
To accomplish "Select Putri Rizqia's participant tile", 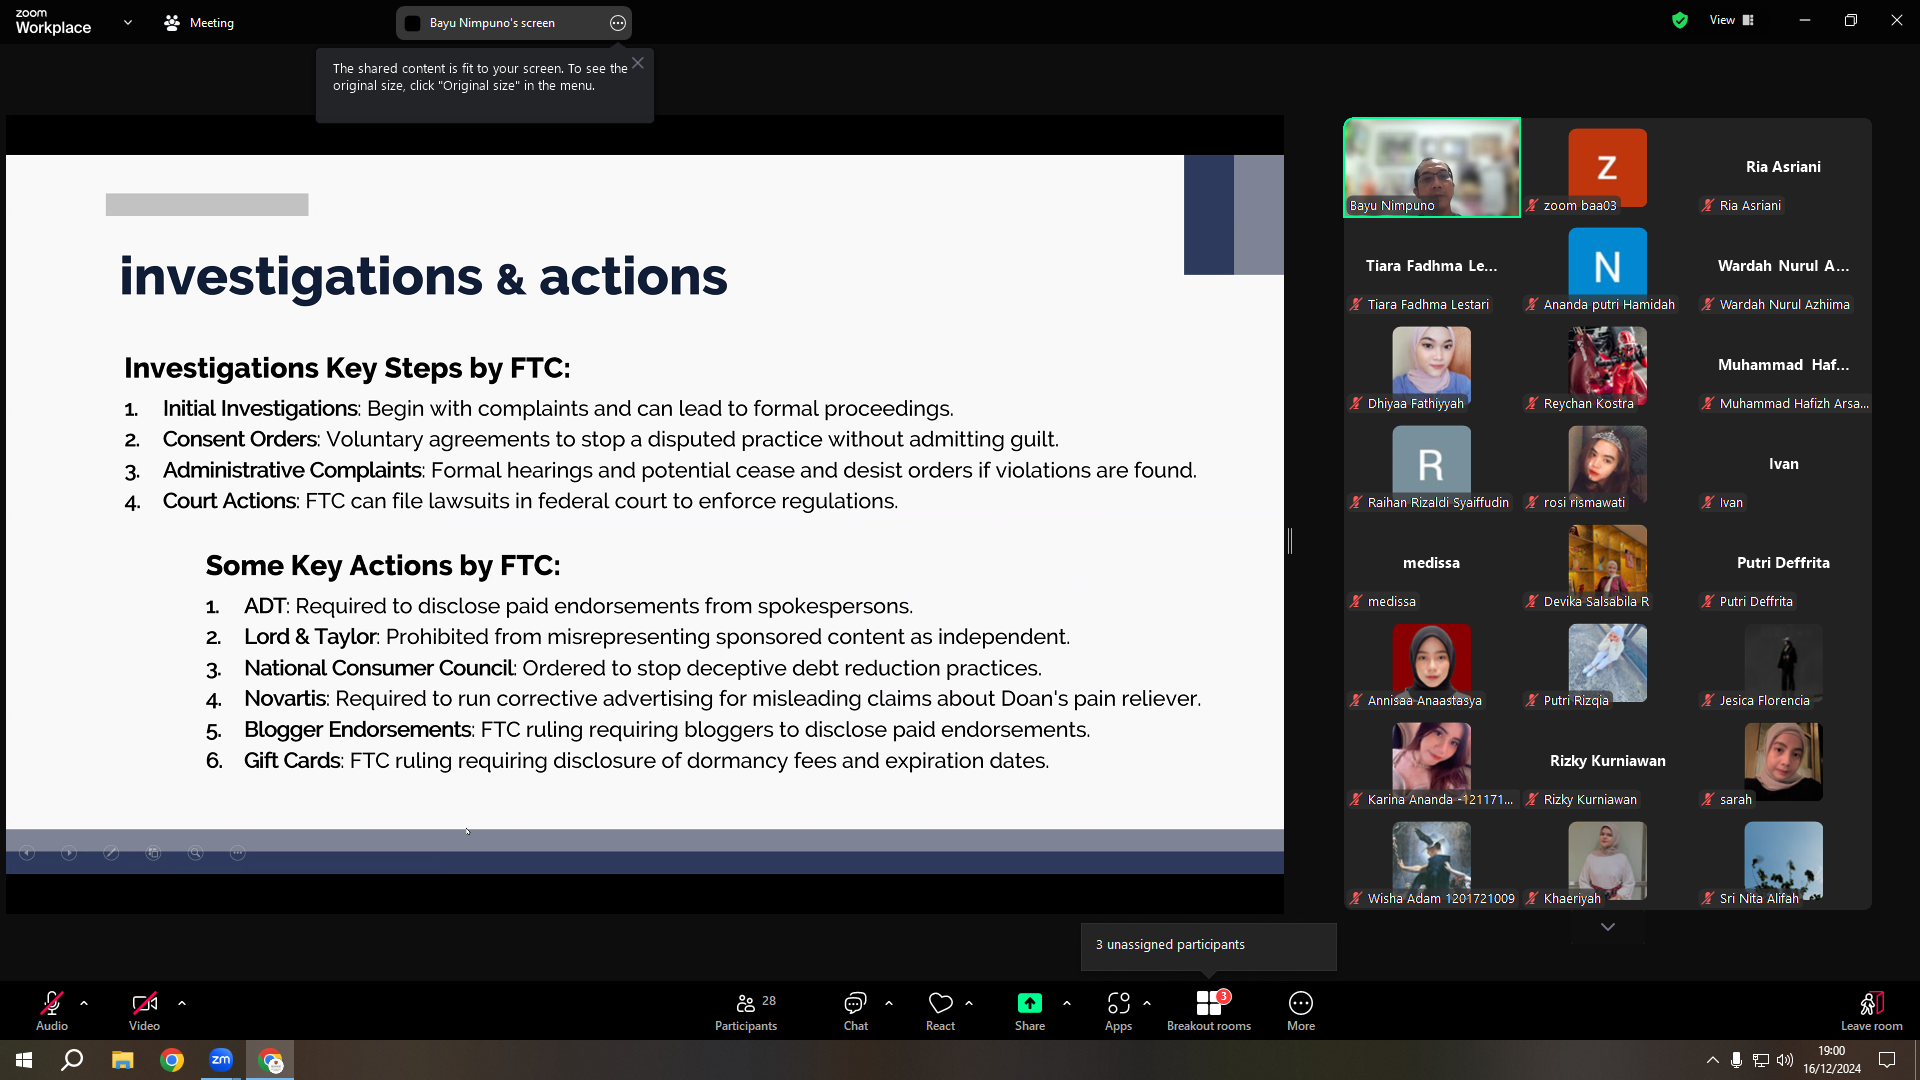I will pos(1608,662).
